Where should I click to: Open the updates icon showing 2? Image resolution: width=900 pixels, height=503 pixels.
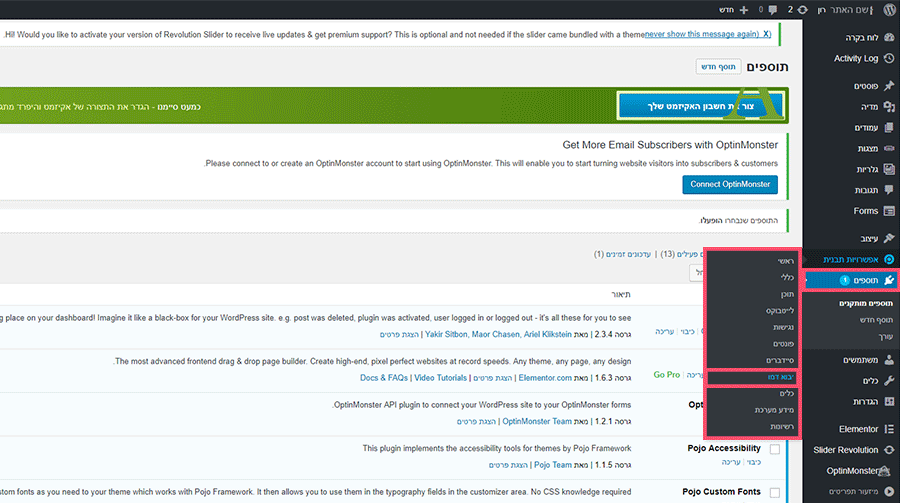[802, 9]
